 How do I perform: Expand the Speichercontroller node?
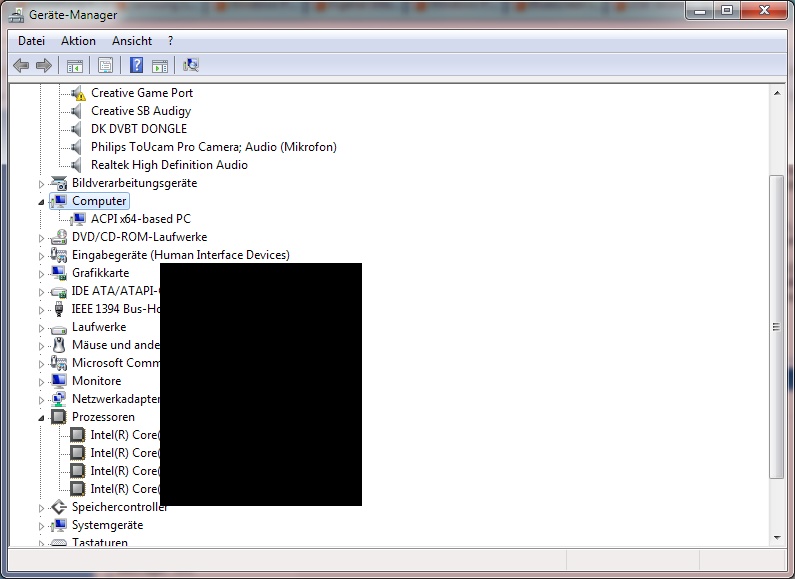tap(42, 508)
